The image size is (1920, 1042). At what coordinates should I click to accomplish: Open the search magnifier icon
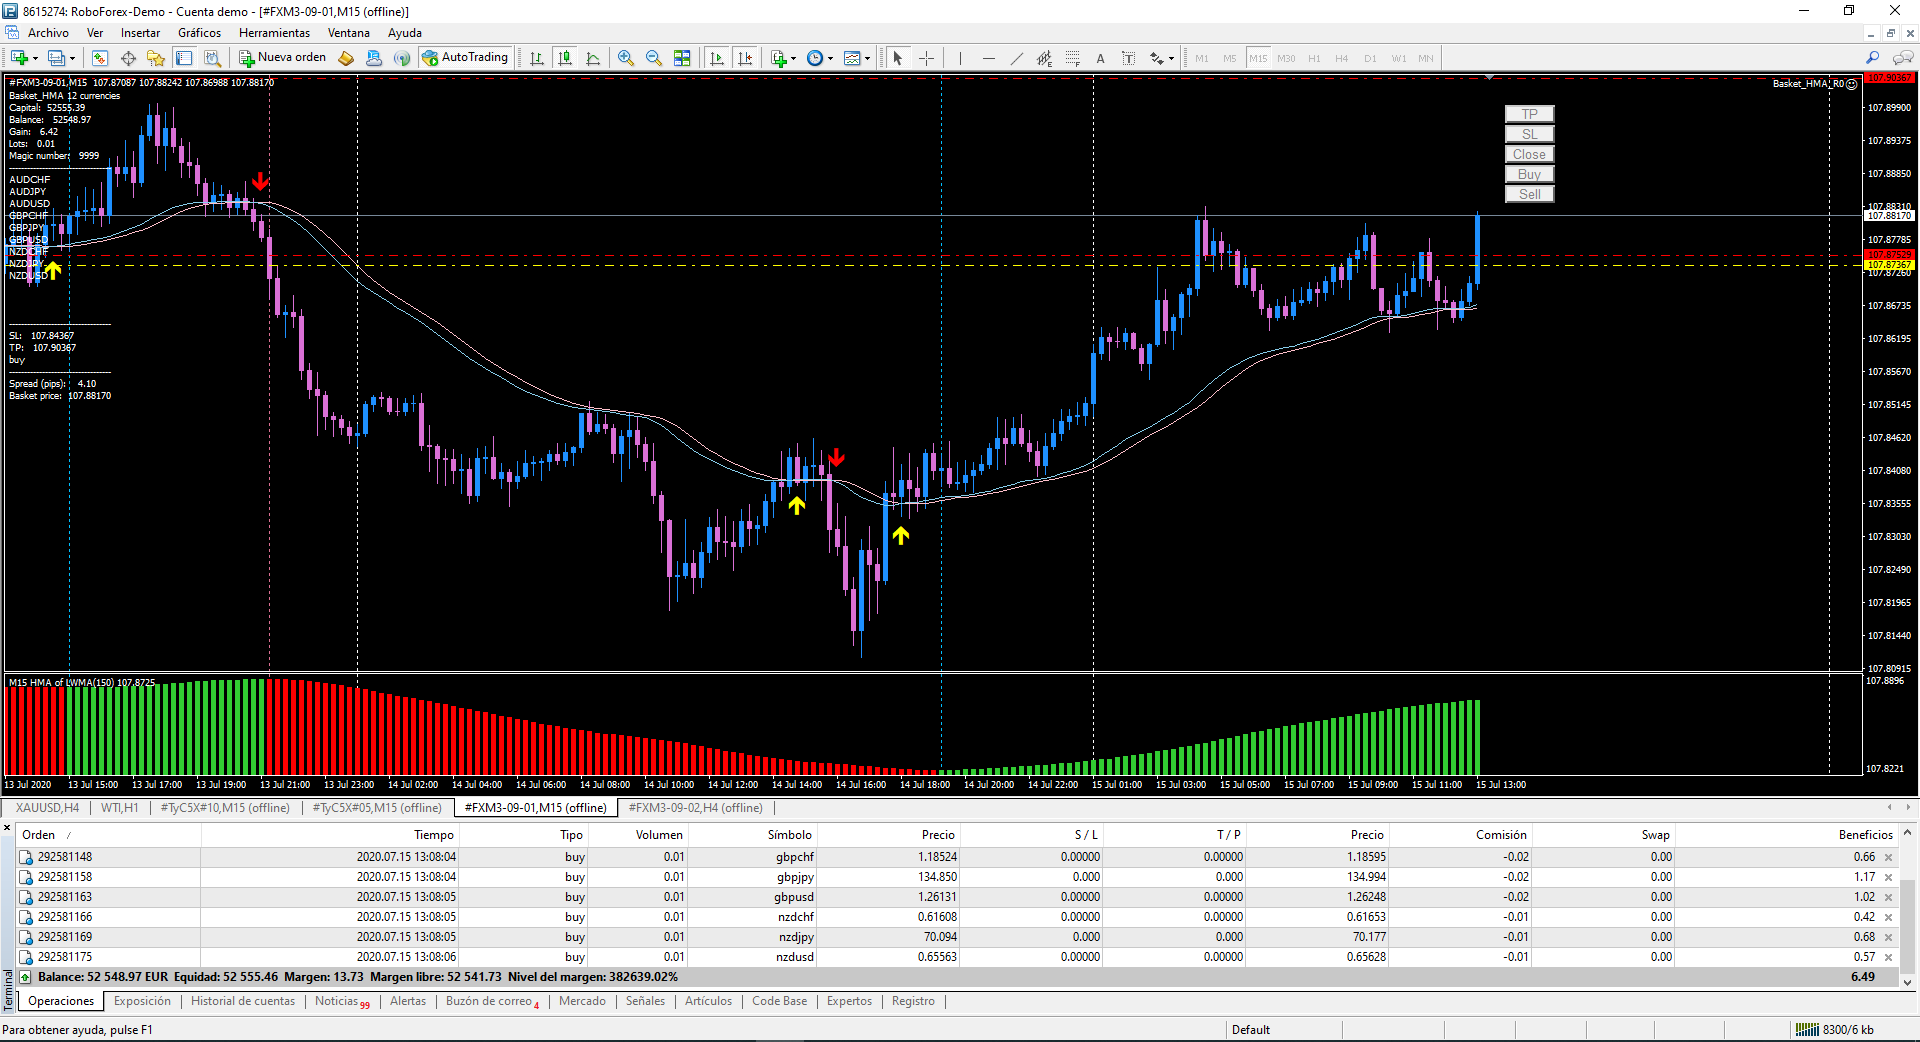tap(1873, 58)
